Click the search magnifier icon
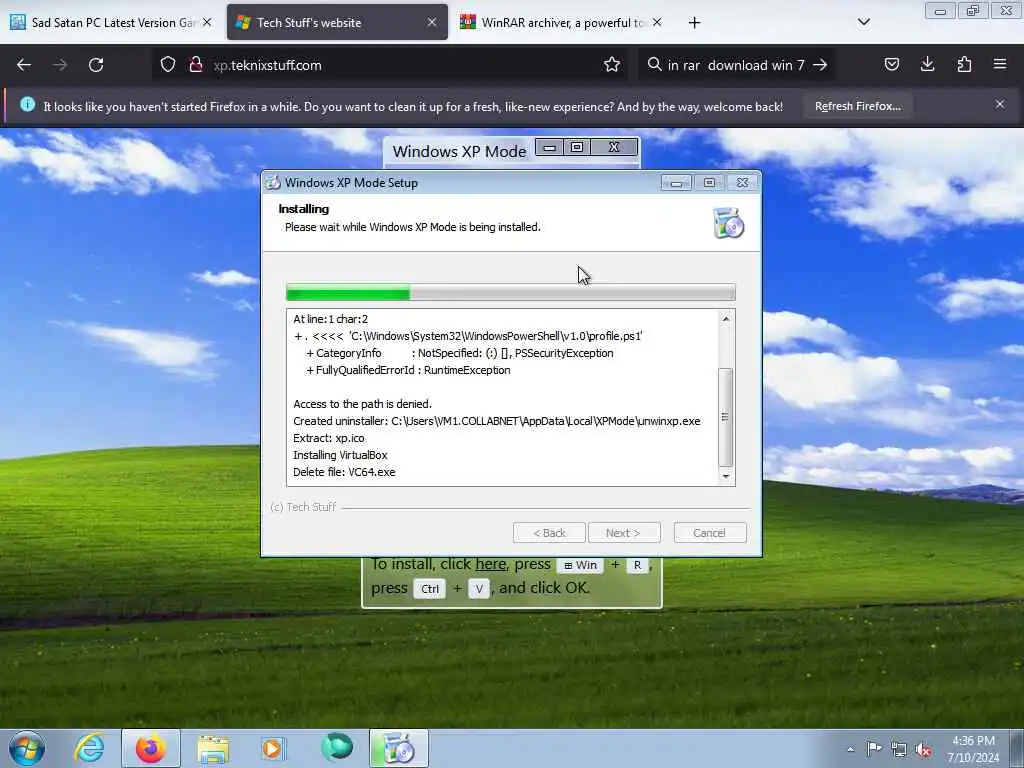 click(654, 64)
